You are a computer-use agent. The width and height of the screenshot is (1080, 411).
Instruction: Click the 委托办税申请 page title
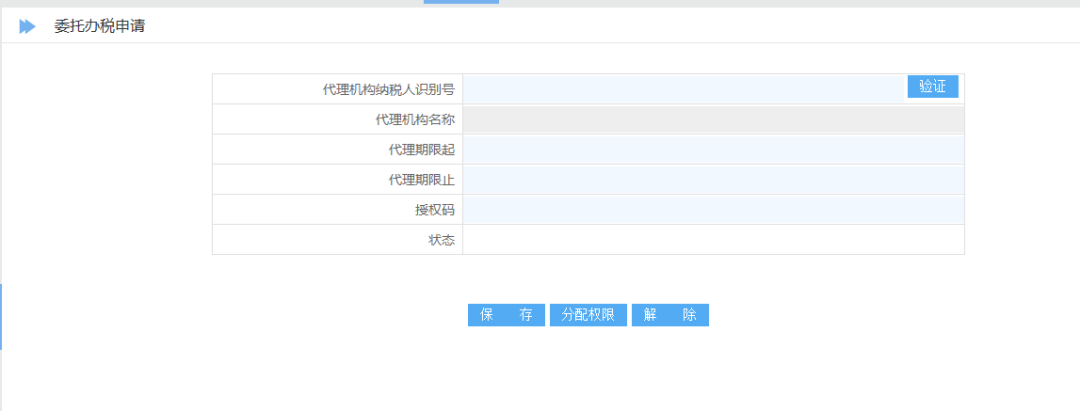(x=100, y=27)
